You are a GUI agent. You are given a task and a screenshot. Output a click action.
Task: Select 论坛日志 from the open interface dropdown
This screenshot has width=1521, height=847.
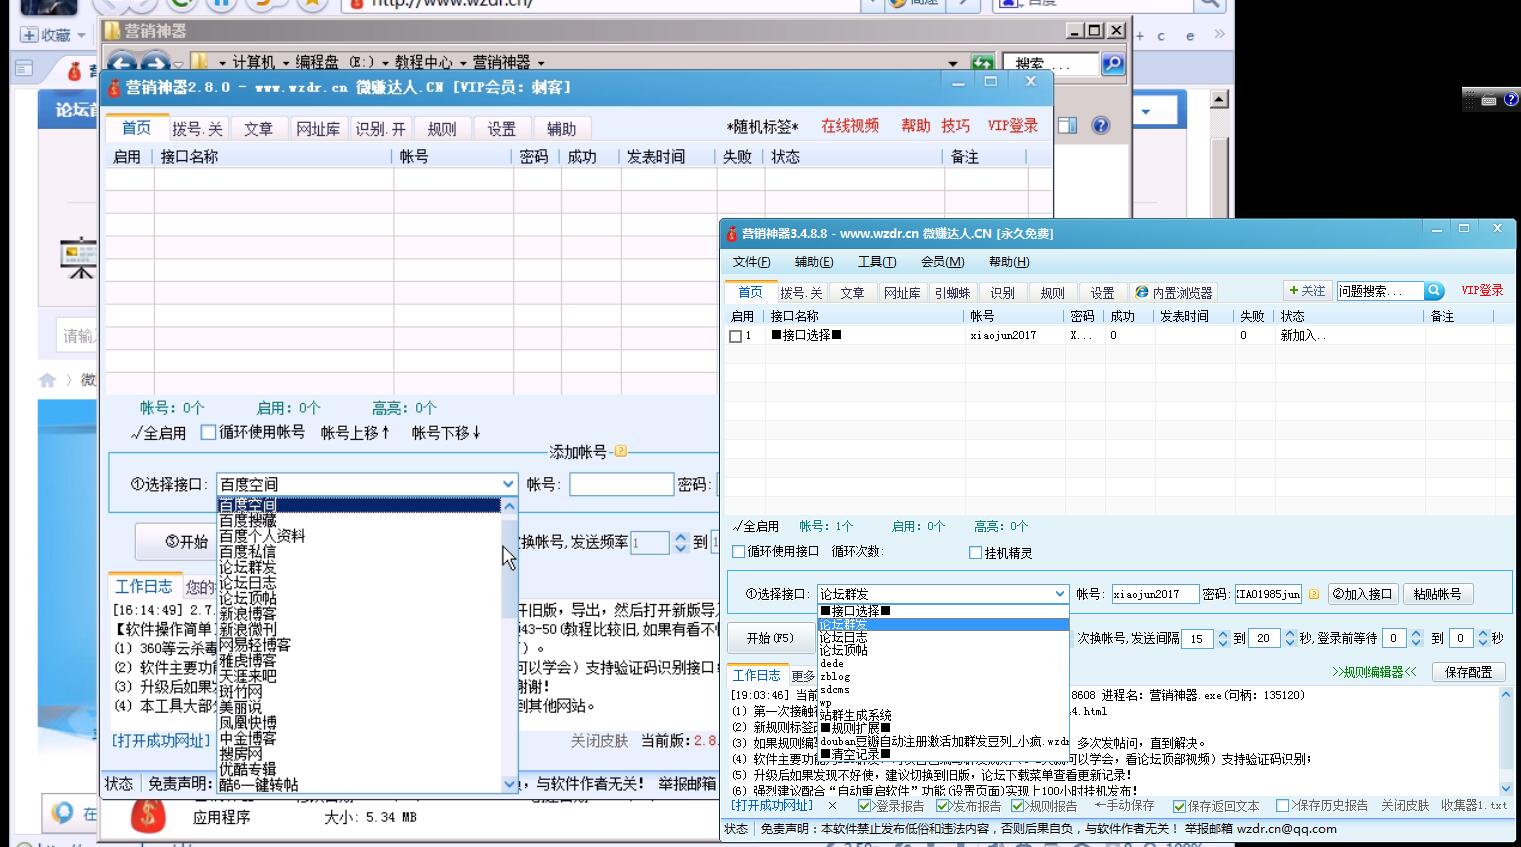click(843, 637)
